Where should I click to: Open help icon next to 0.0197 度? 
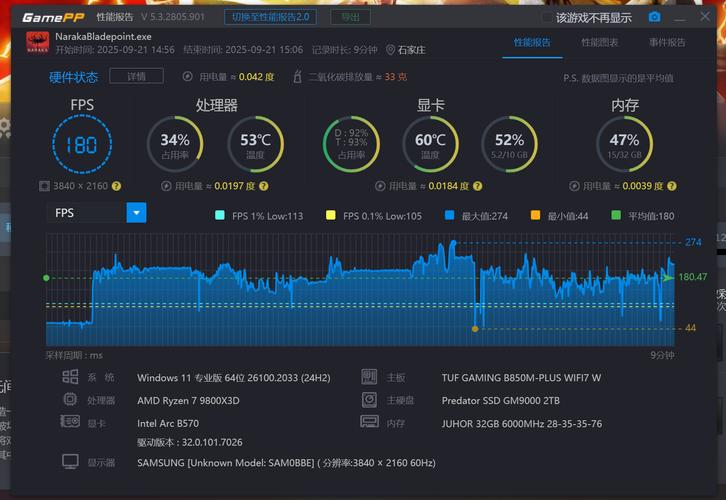264,186
